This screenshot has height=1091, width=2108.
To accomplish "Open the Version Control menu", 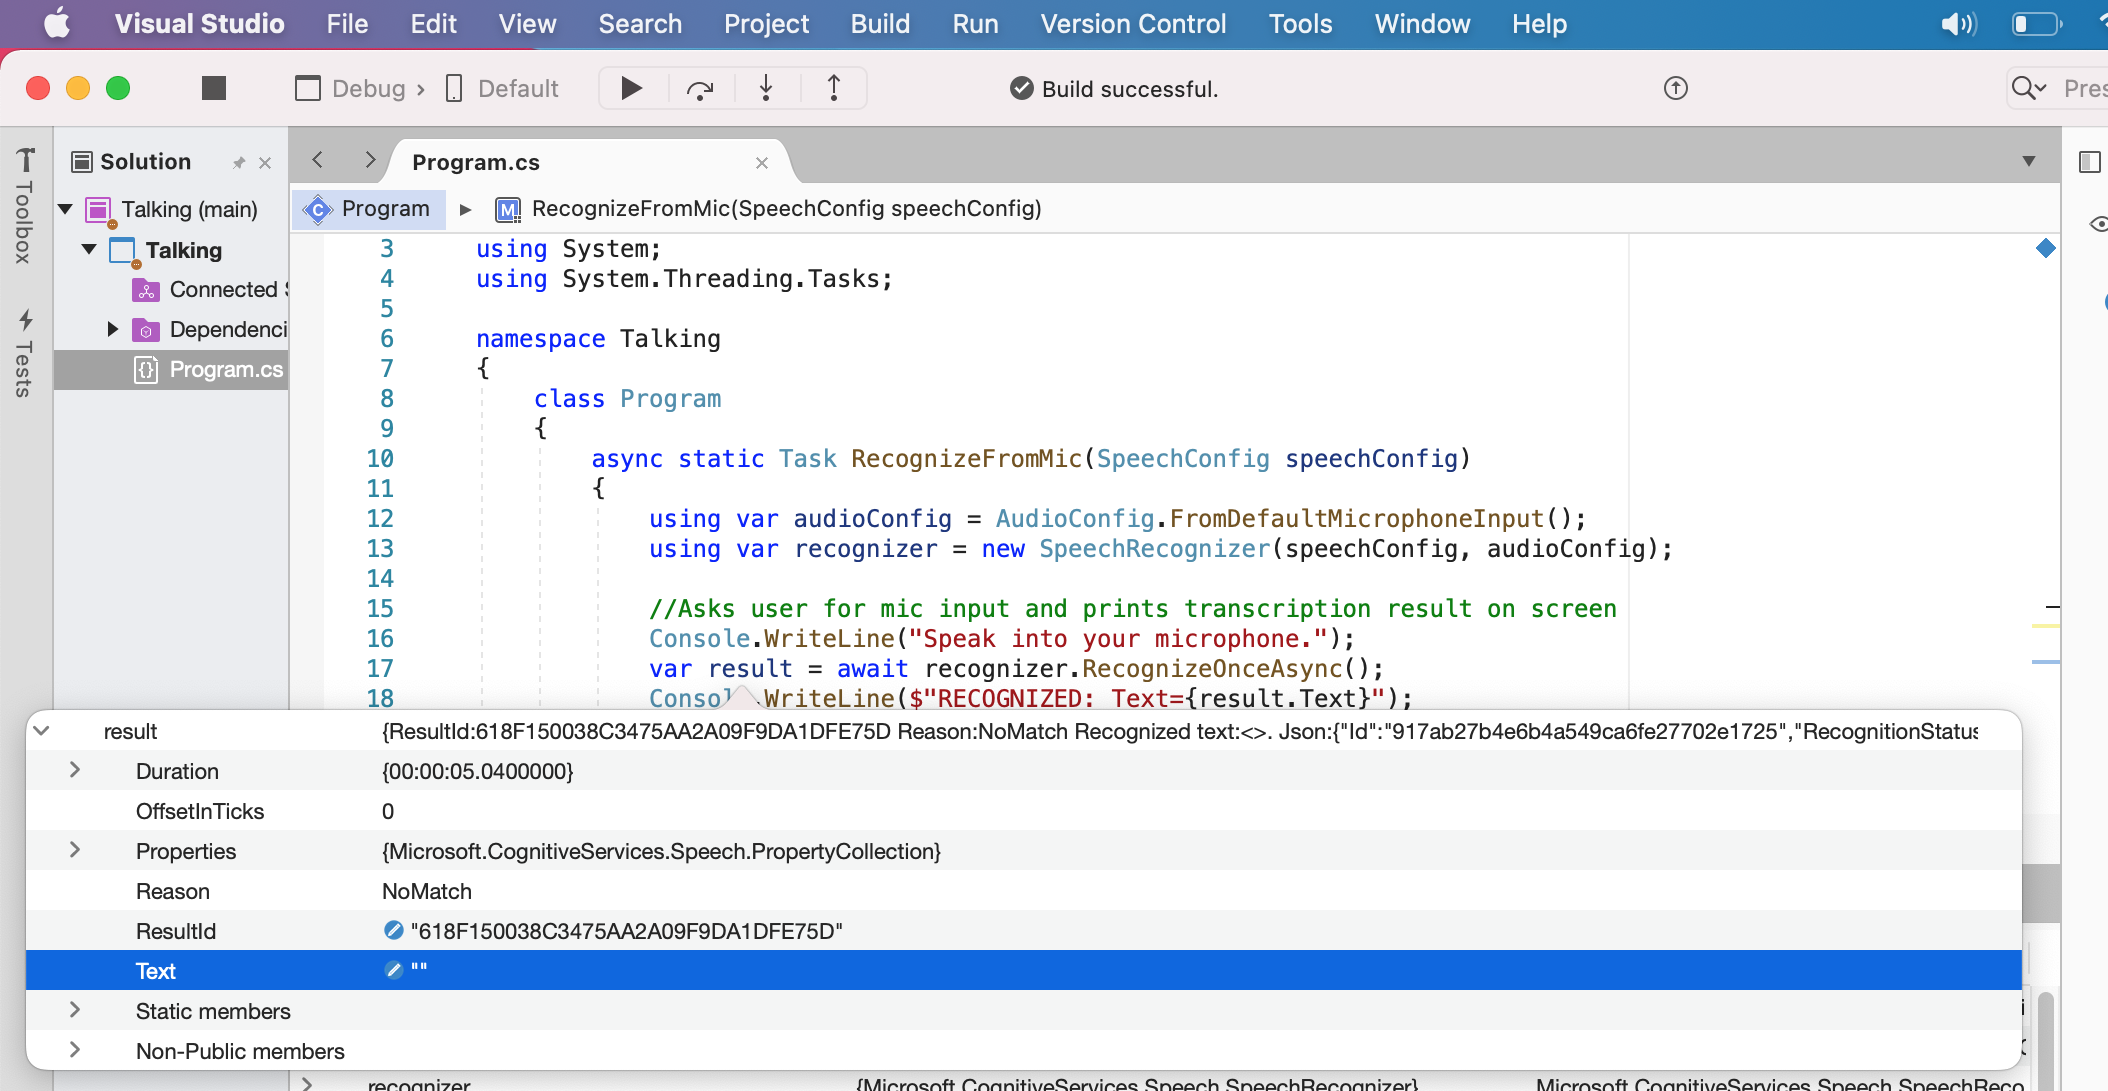I will point(1133,23).
